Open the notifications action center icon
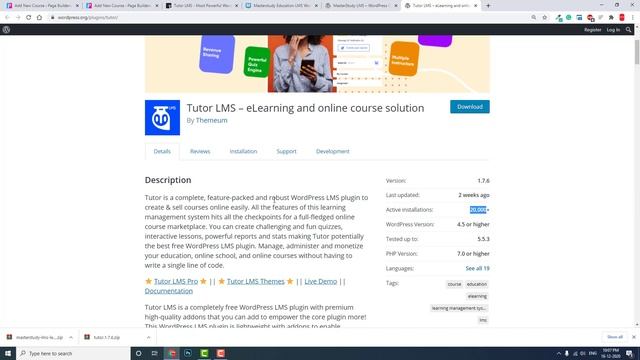 [629, 353]
